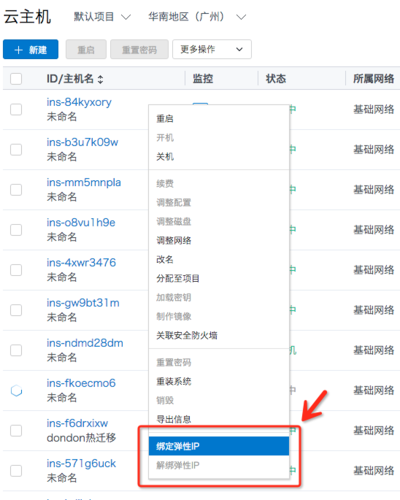Image resolution: width=400 pixels, height=500 pixels.
Task: Check the box for ins-4xwr3476
Action: click(x=16, y=270)
